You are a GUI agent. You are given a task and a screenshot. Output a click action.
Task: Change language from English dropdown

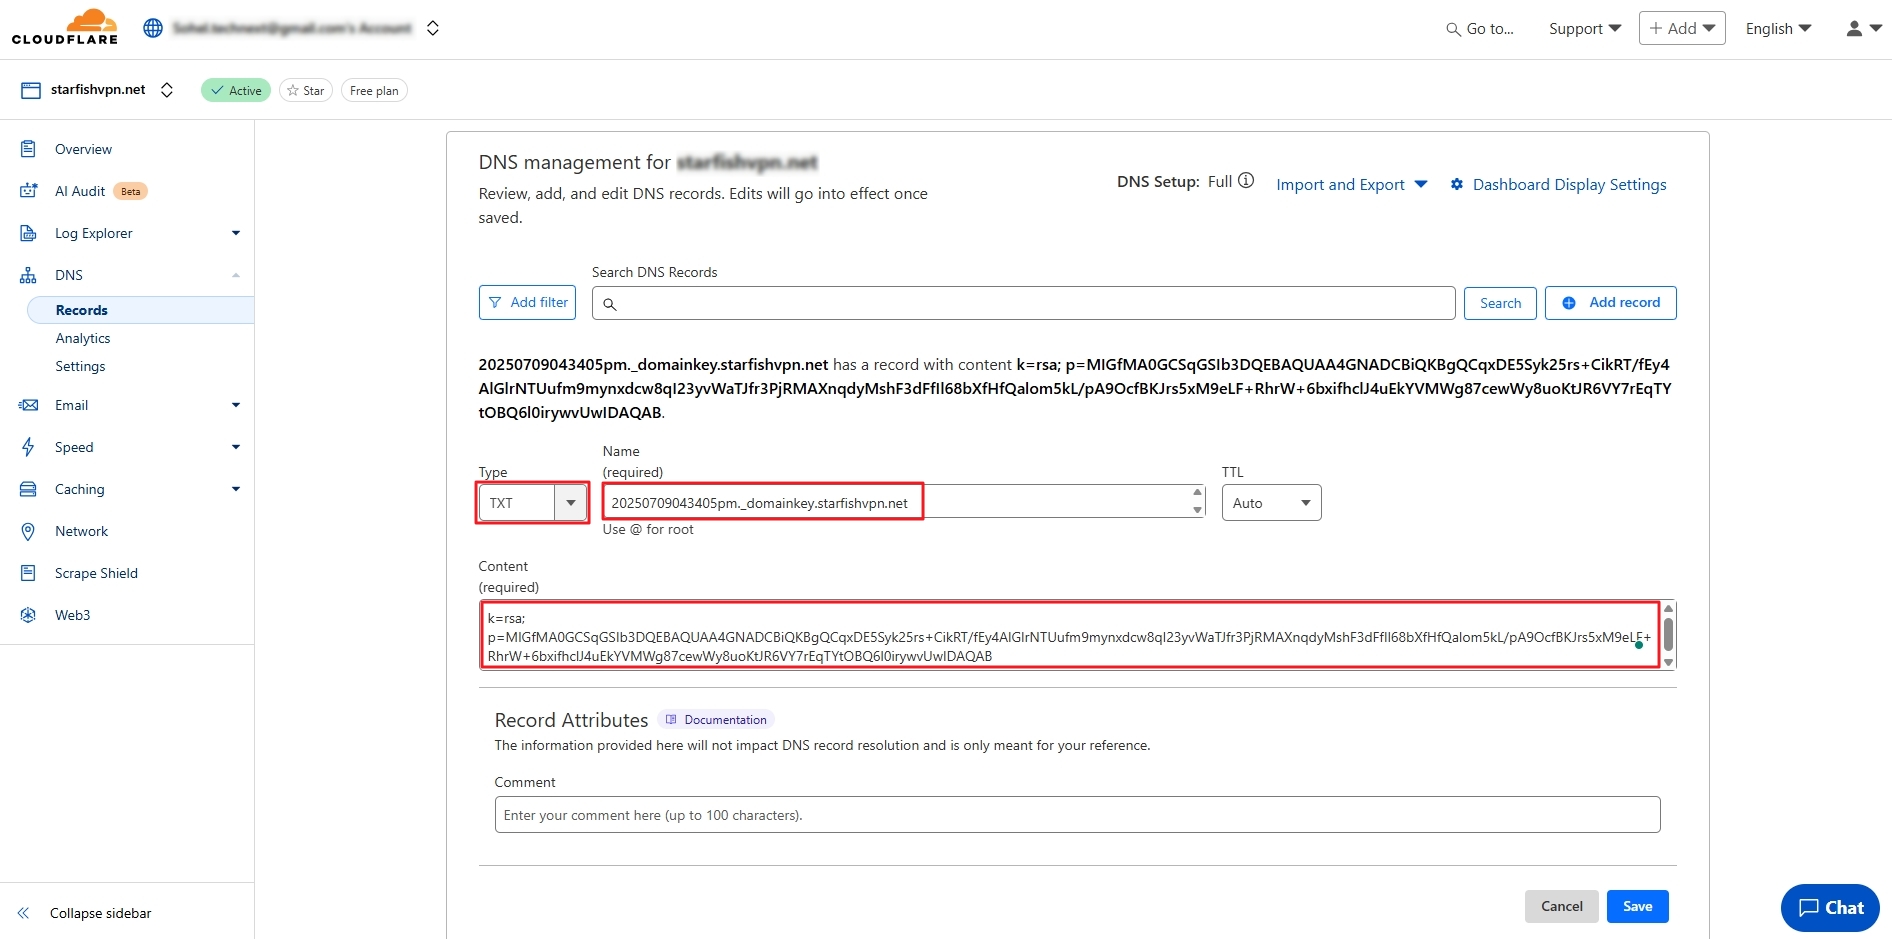coord(1778,29)
